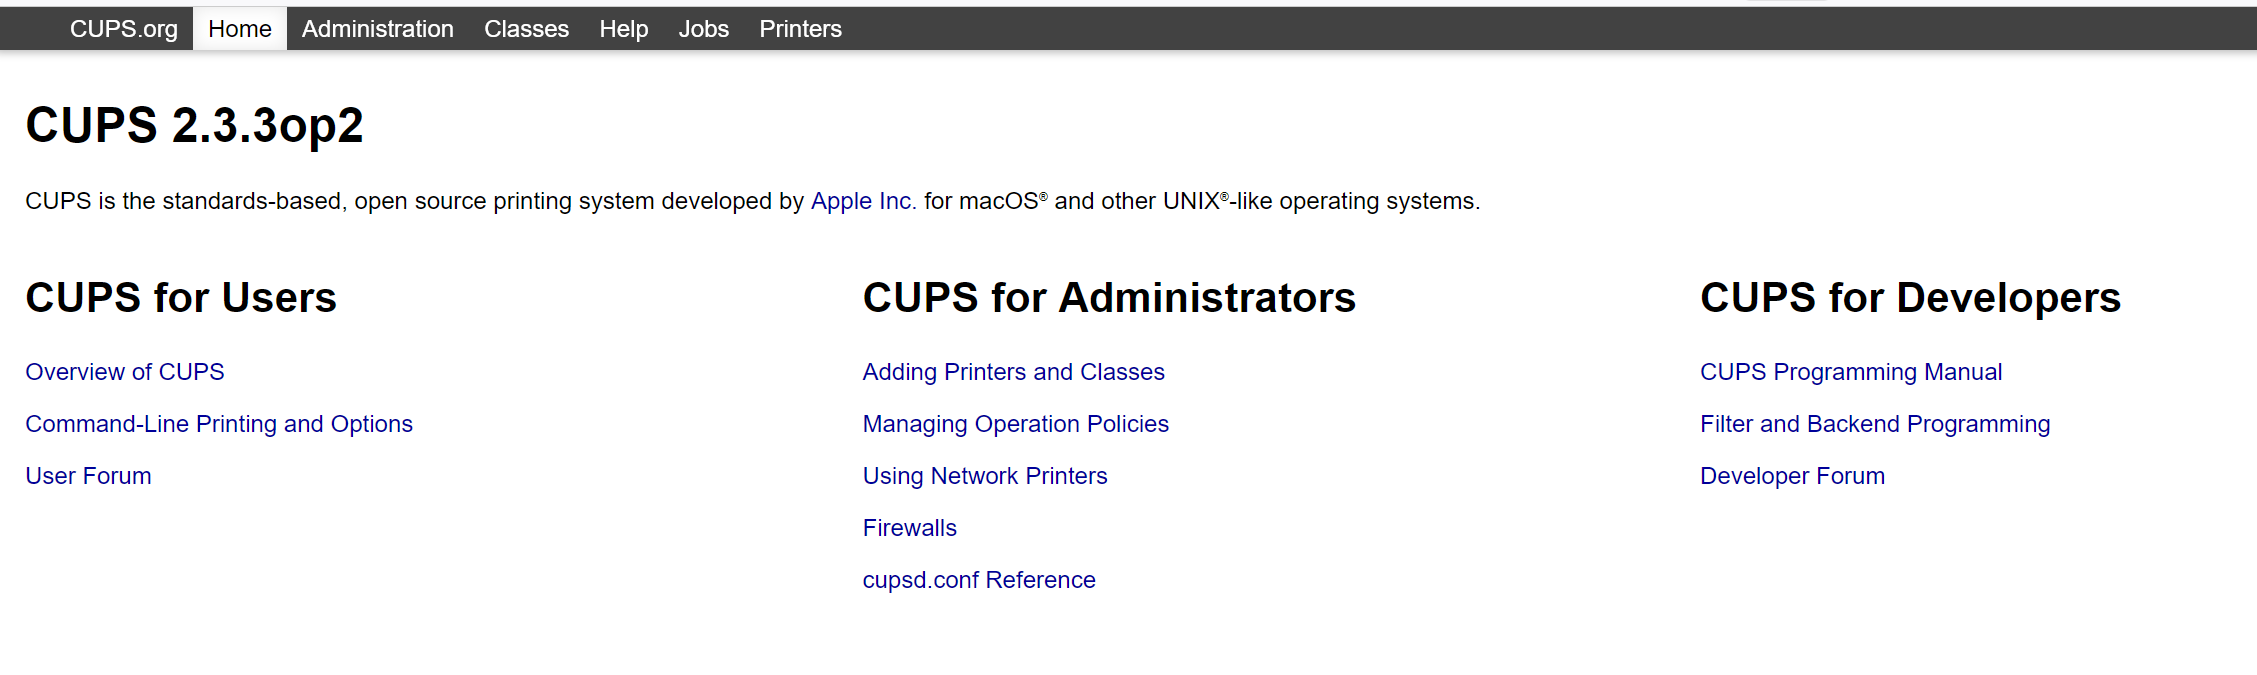2257x675 pixels.
Task: Select the Home tab
Action: tap(240, 29)
